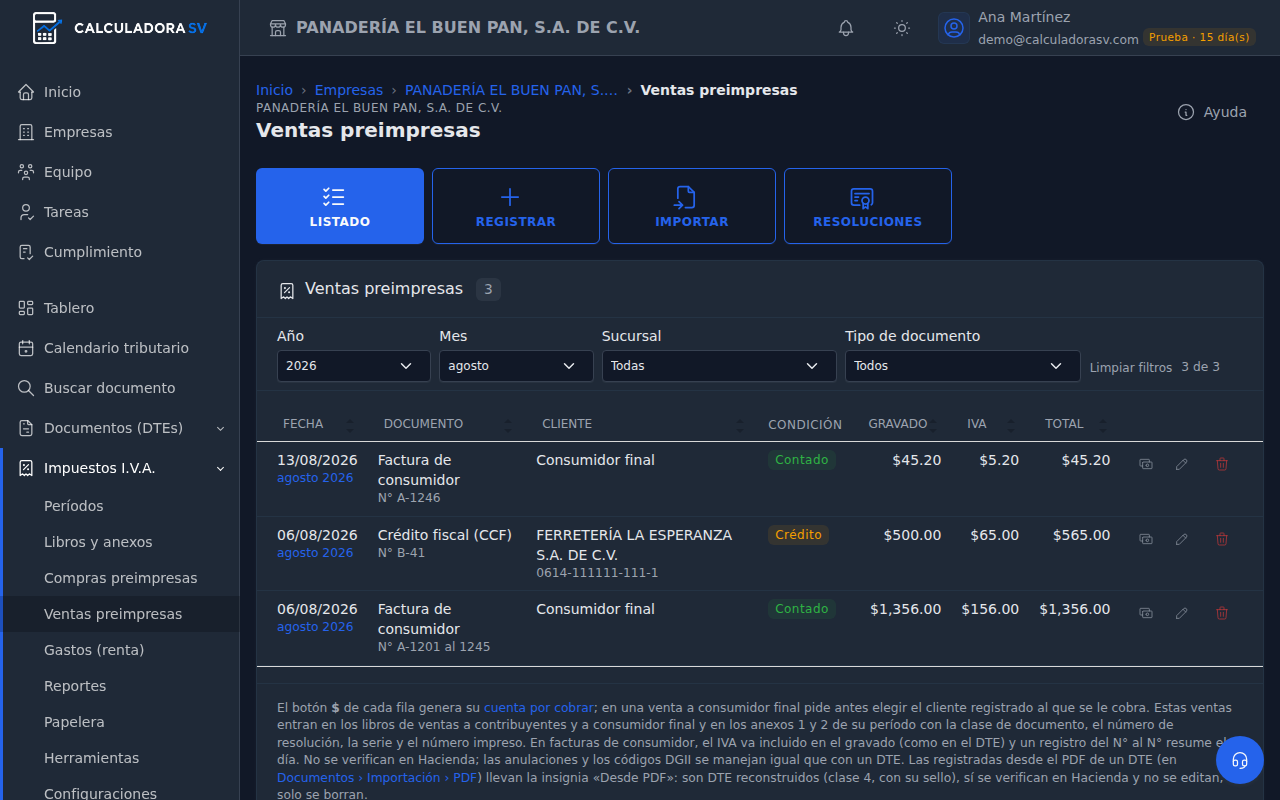Open the Tipo de documento dropdown
The height and width of the screenshot is (800, 1280).
pos(963,366)
